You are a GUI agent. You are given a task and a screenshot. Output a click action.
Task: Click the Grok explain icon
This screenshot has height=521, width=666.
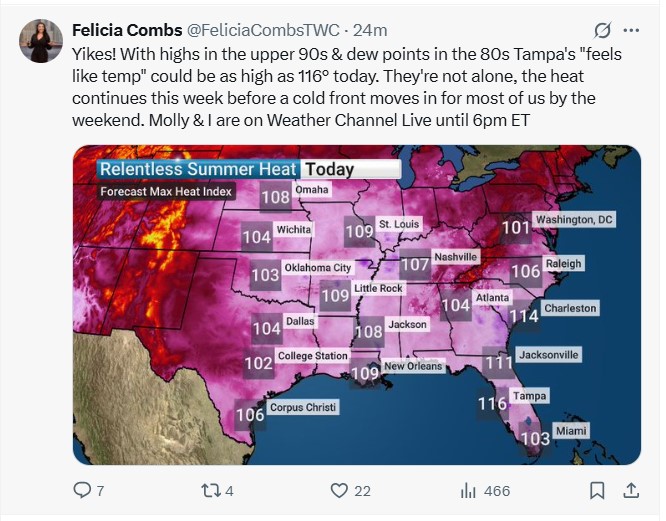pos(602,30)
